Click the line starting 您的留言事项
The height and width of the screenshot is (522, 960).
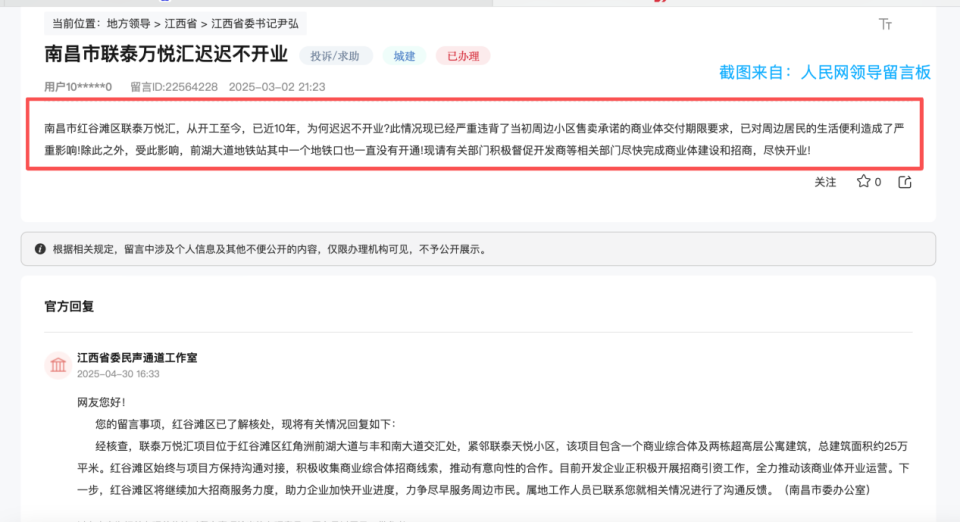click(246, 424)
